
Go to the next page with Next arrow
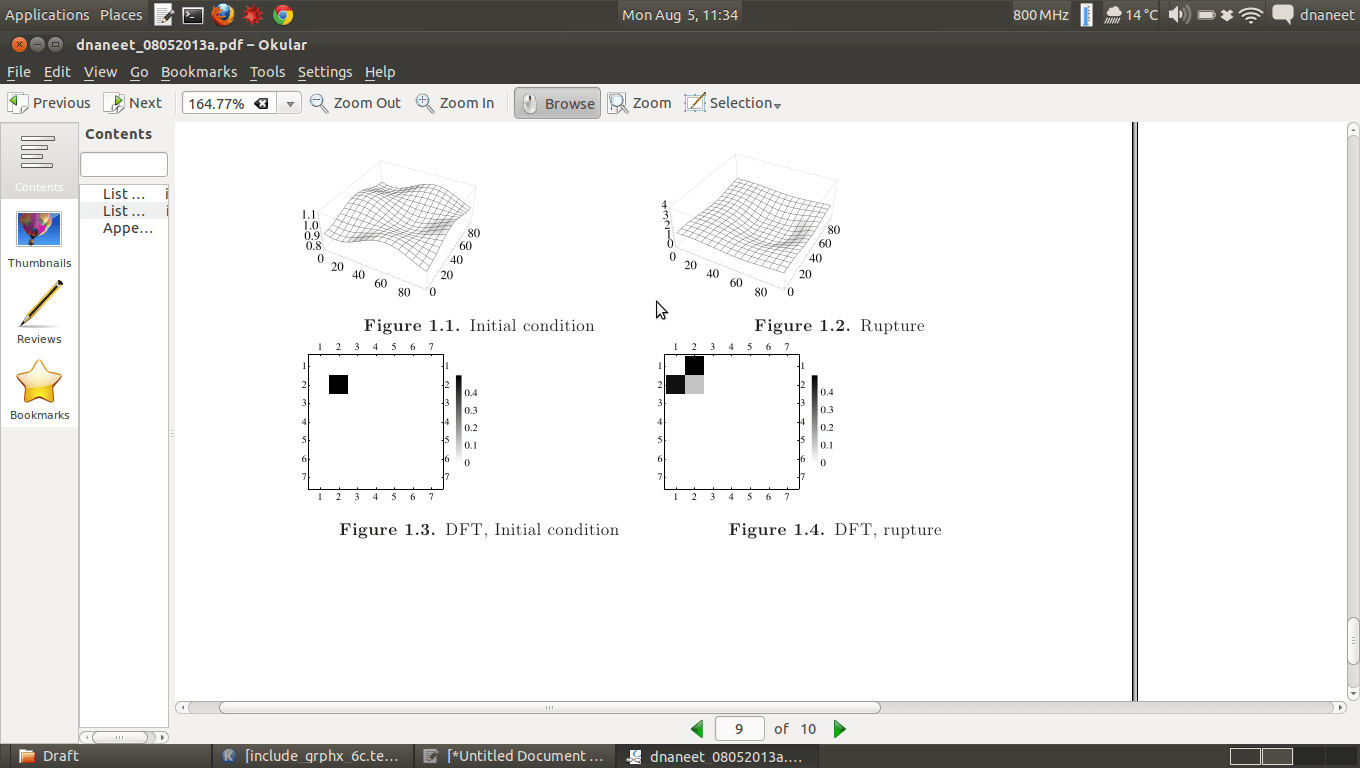coord(133,102)
